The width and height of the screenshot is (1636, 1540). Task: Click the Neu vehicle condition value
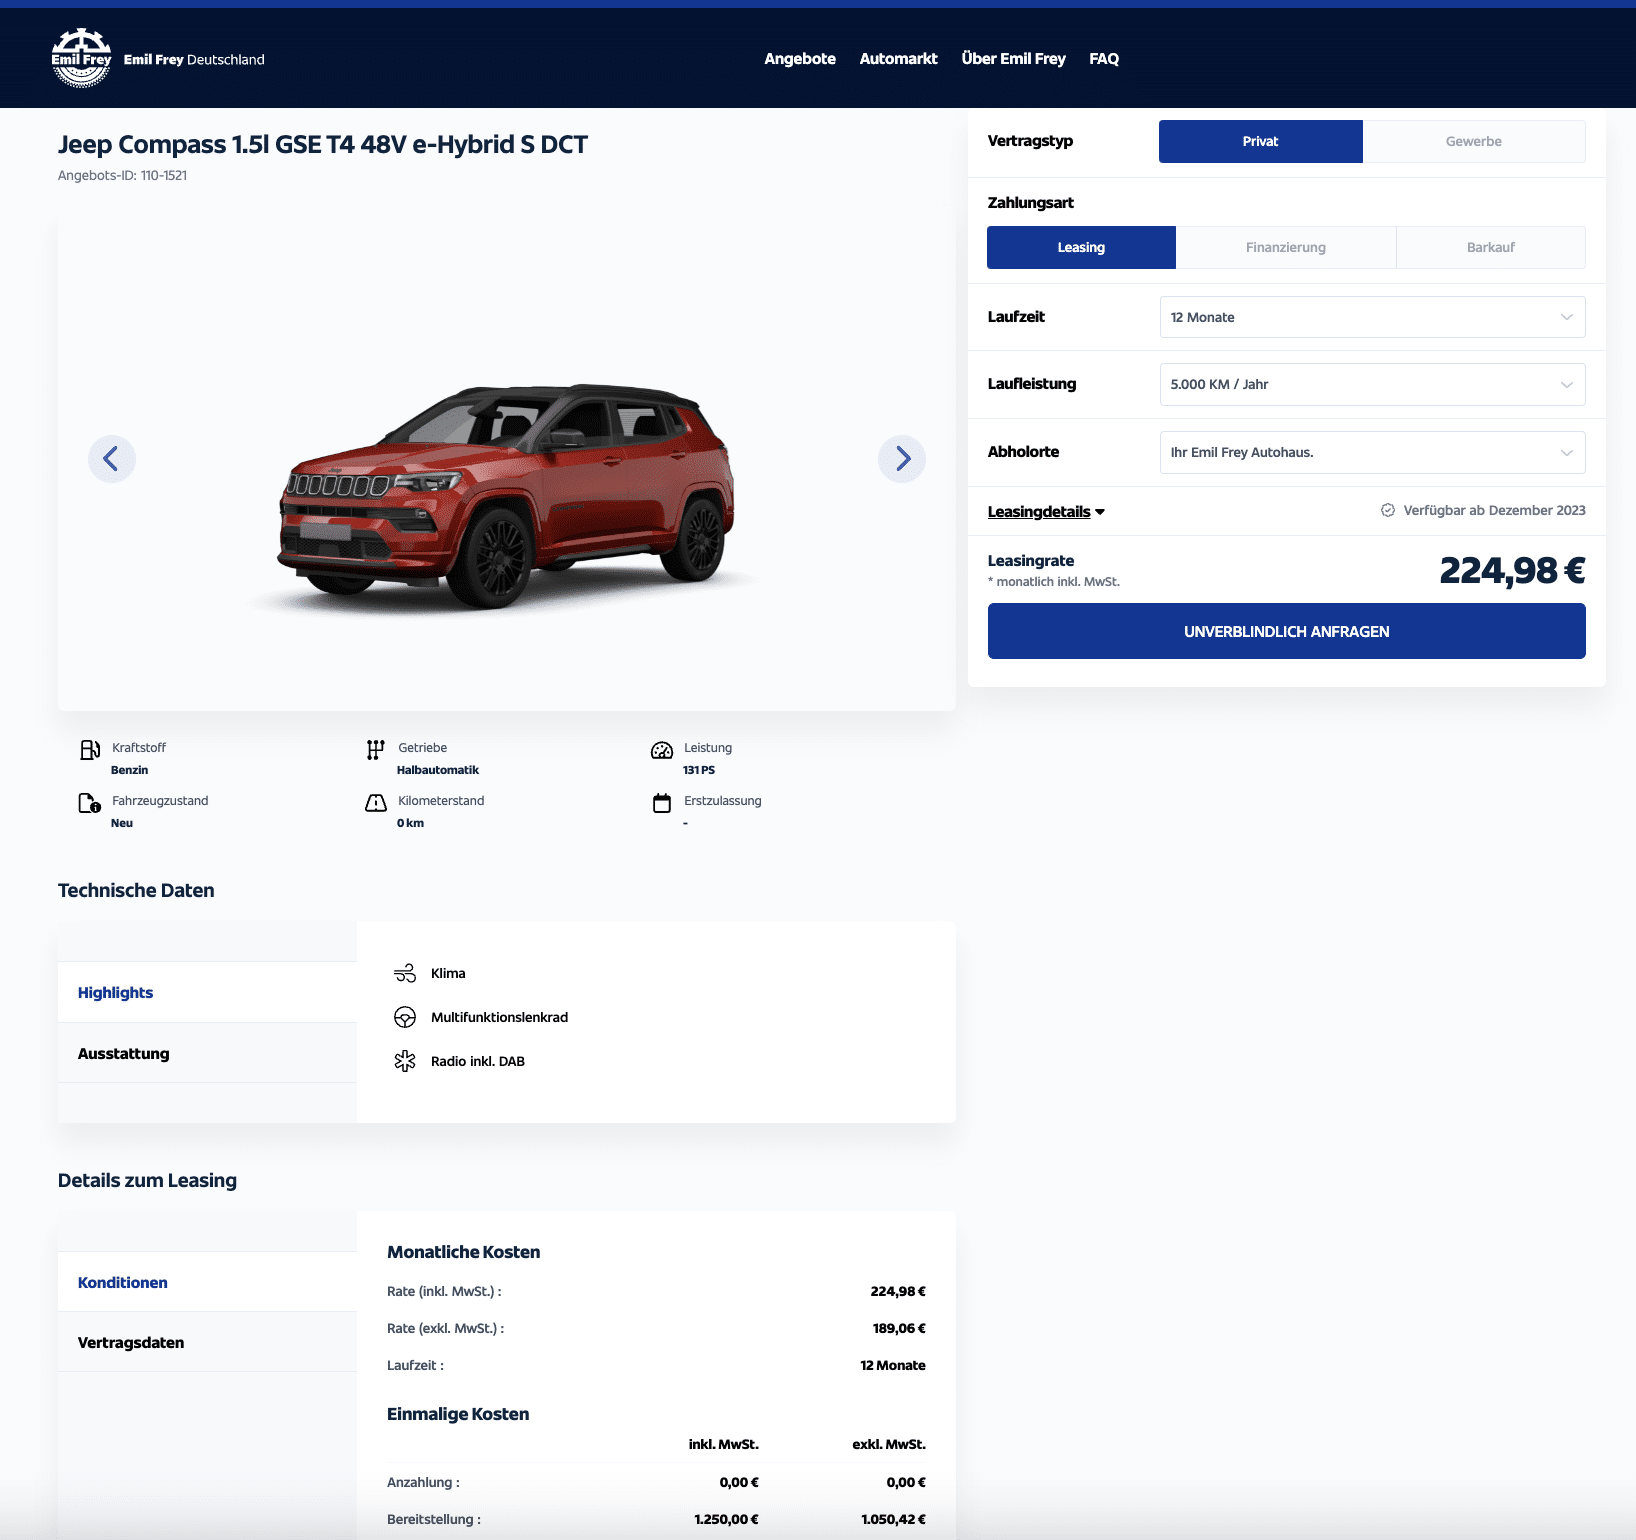point(122,823)
